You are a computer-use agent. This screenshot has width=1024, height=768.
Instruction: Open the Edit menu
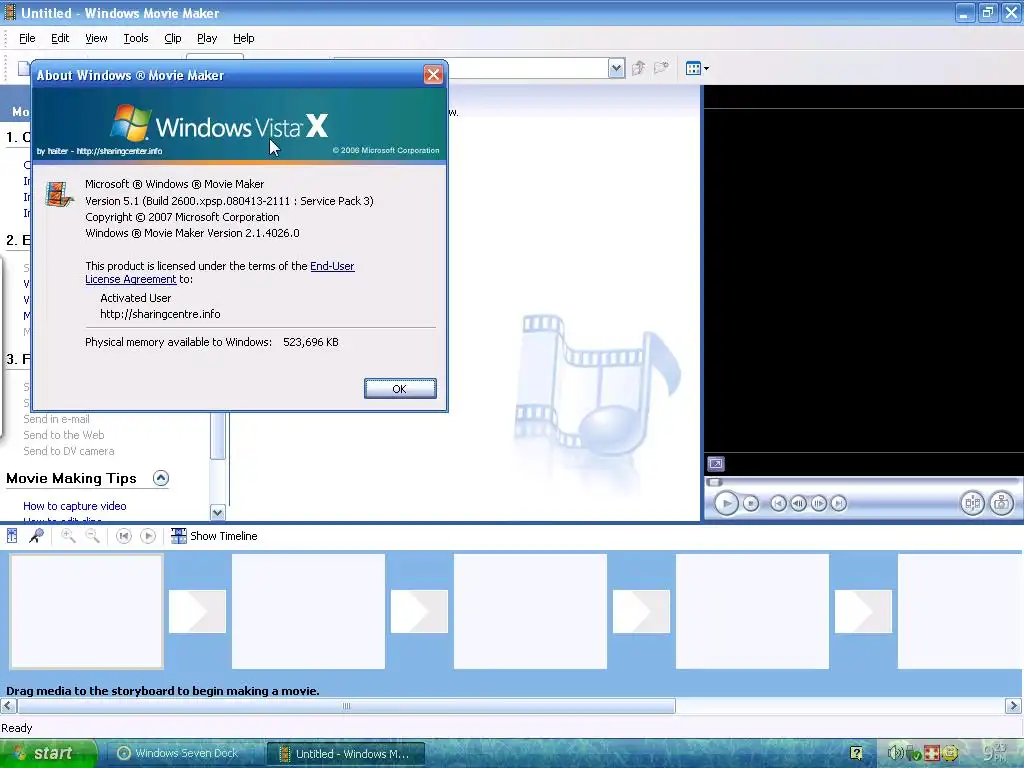point(60,38)
